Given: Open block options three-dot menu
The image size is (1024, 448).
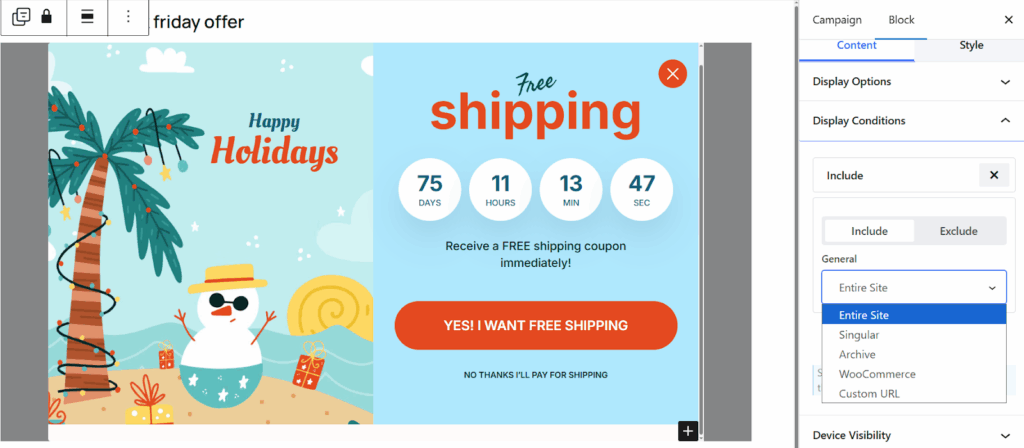Looking at the screenshot, I should pos(127,17).
